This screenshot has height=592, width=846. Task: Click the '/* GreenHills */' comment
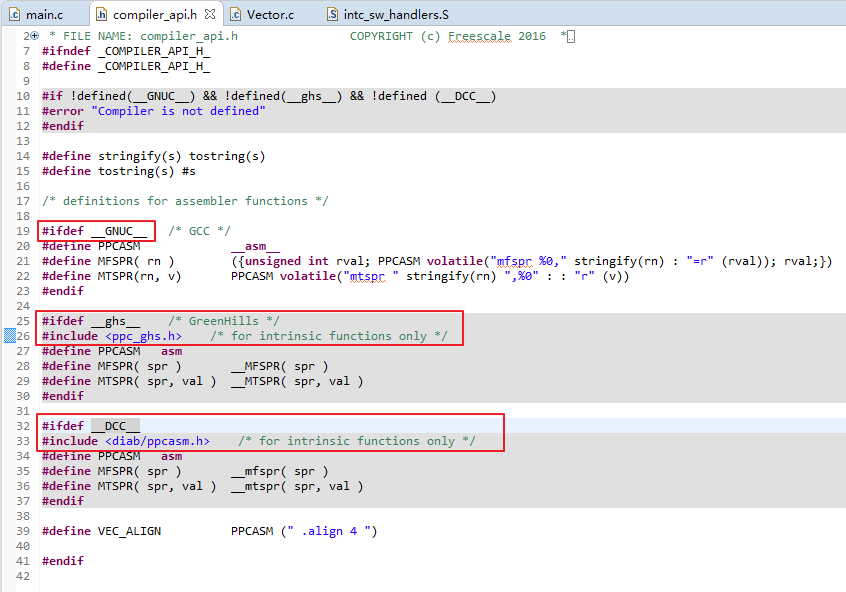pyautogui.click(x=223, y=321)
